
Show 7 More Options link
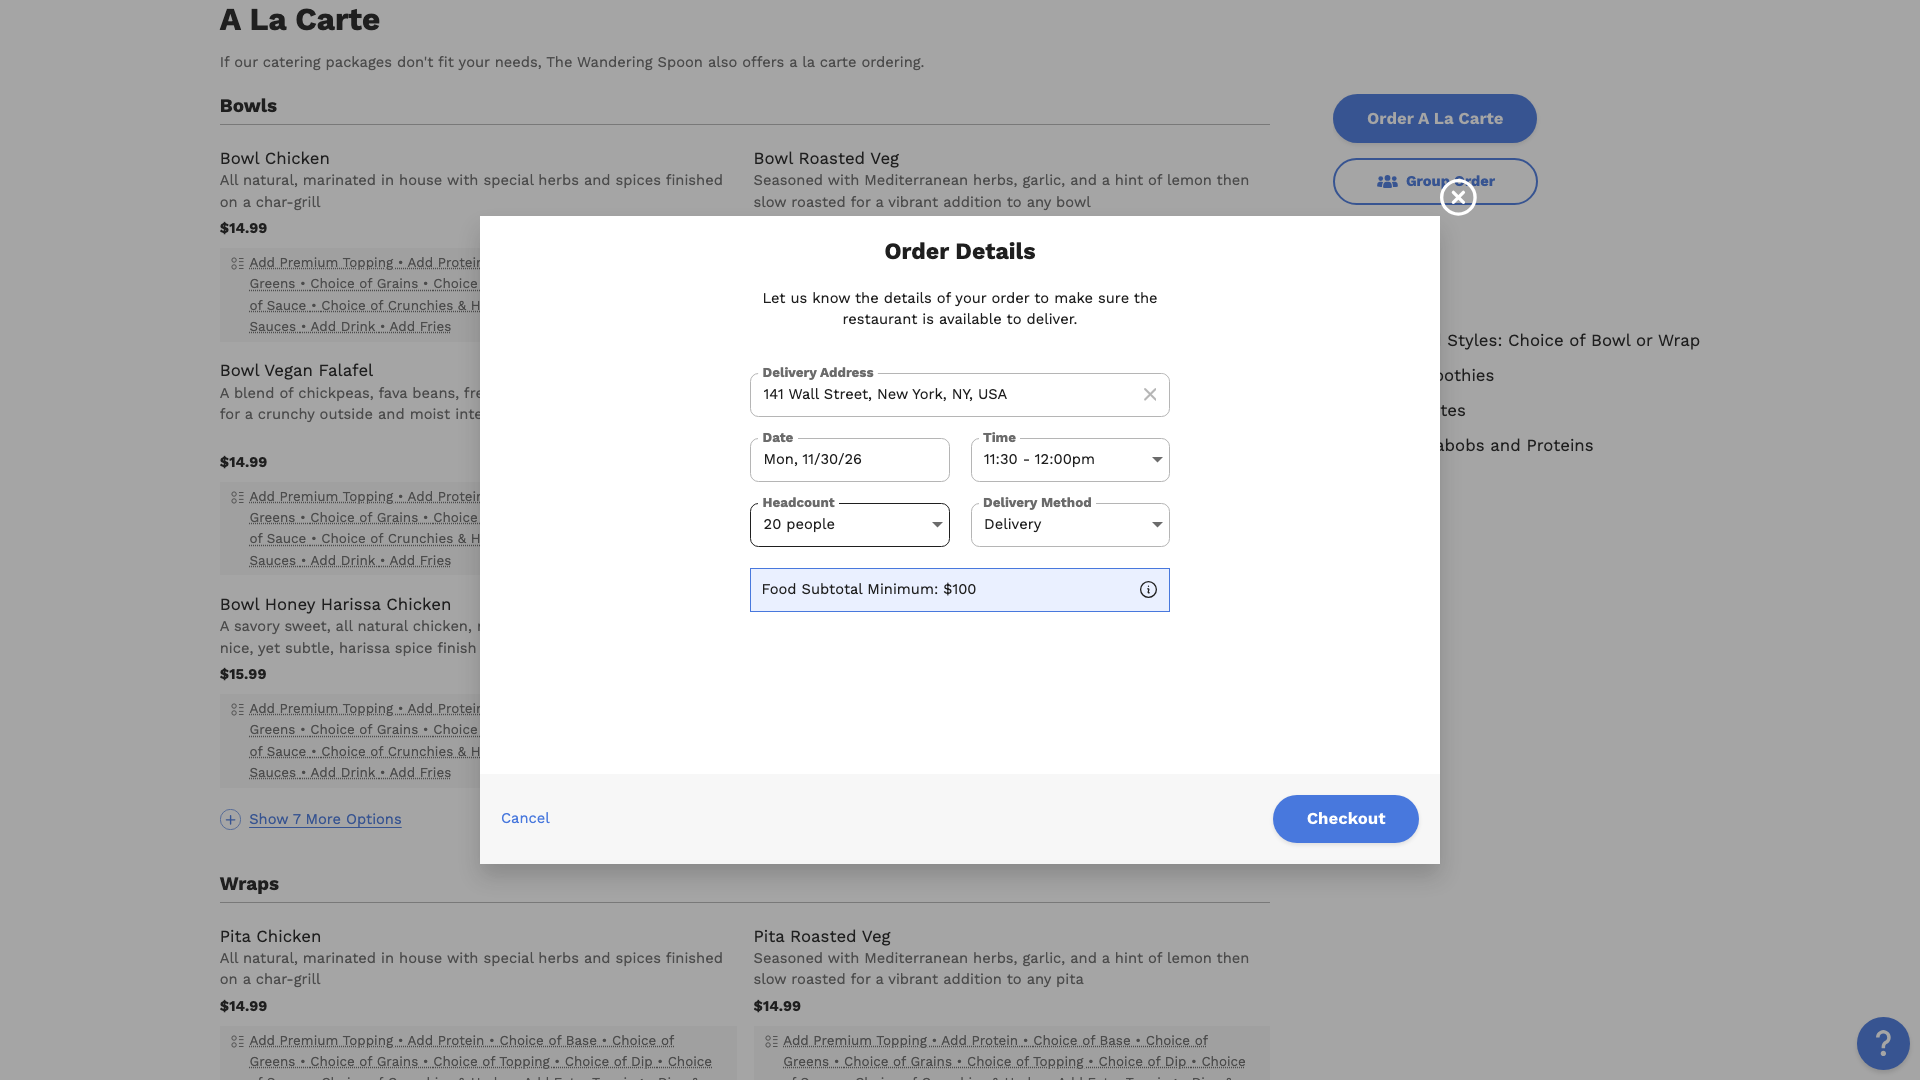tap(325, 819)
